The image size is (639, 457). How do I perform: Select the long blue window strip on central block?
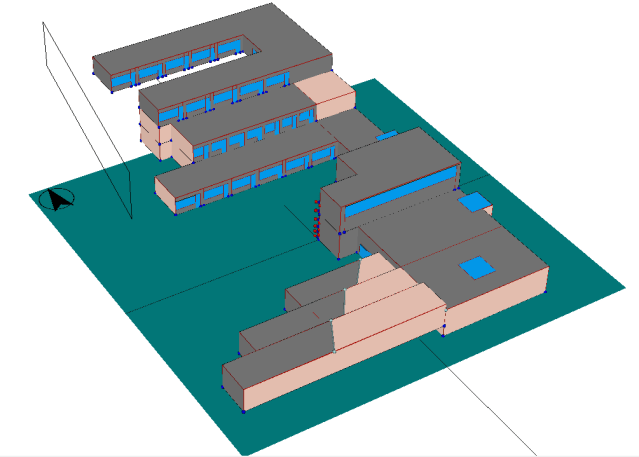tap(400, 194)
